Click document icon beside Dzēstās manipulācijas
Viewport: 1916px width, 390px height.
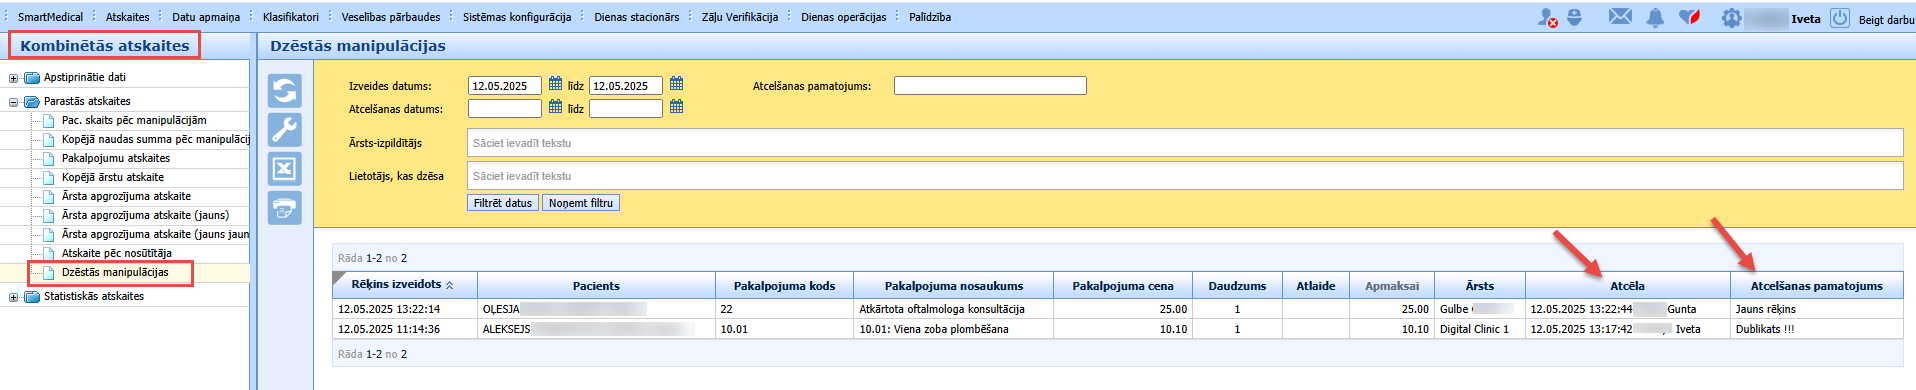coord(48,272)
